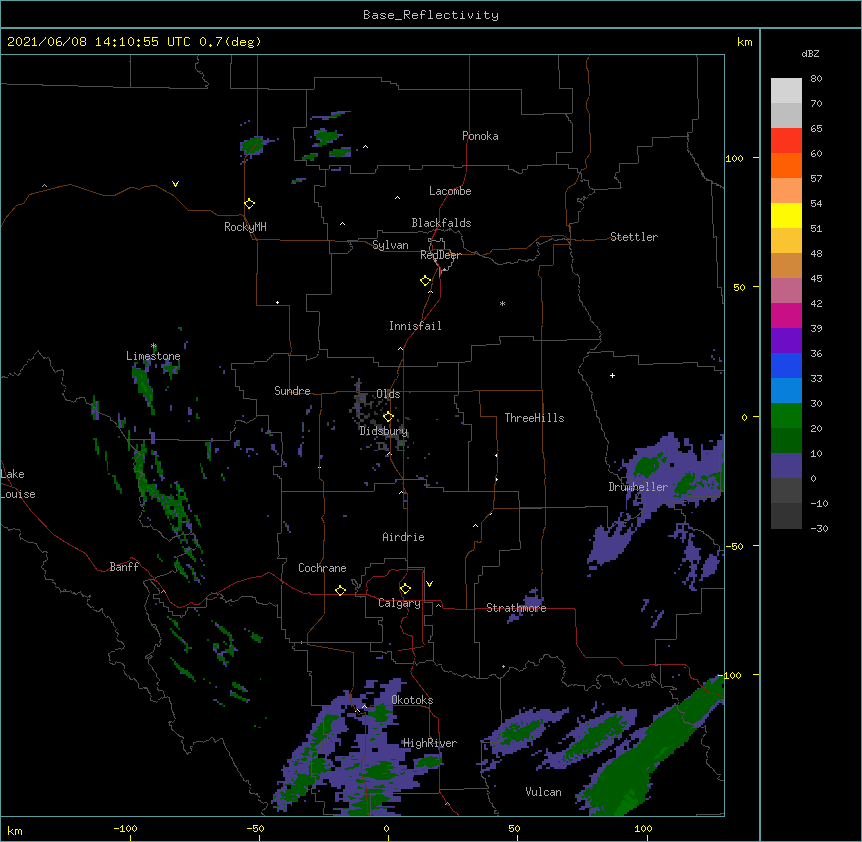Click the yellow diamond marker near Cochrane
Screen dimensions: 862x842
pyautogui.click(x=340, y=590)
